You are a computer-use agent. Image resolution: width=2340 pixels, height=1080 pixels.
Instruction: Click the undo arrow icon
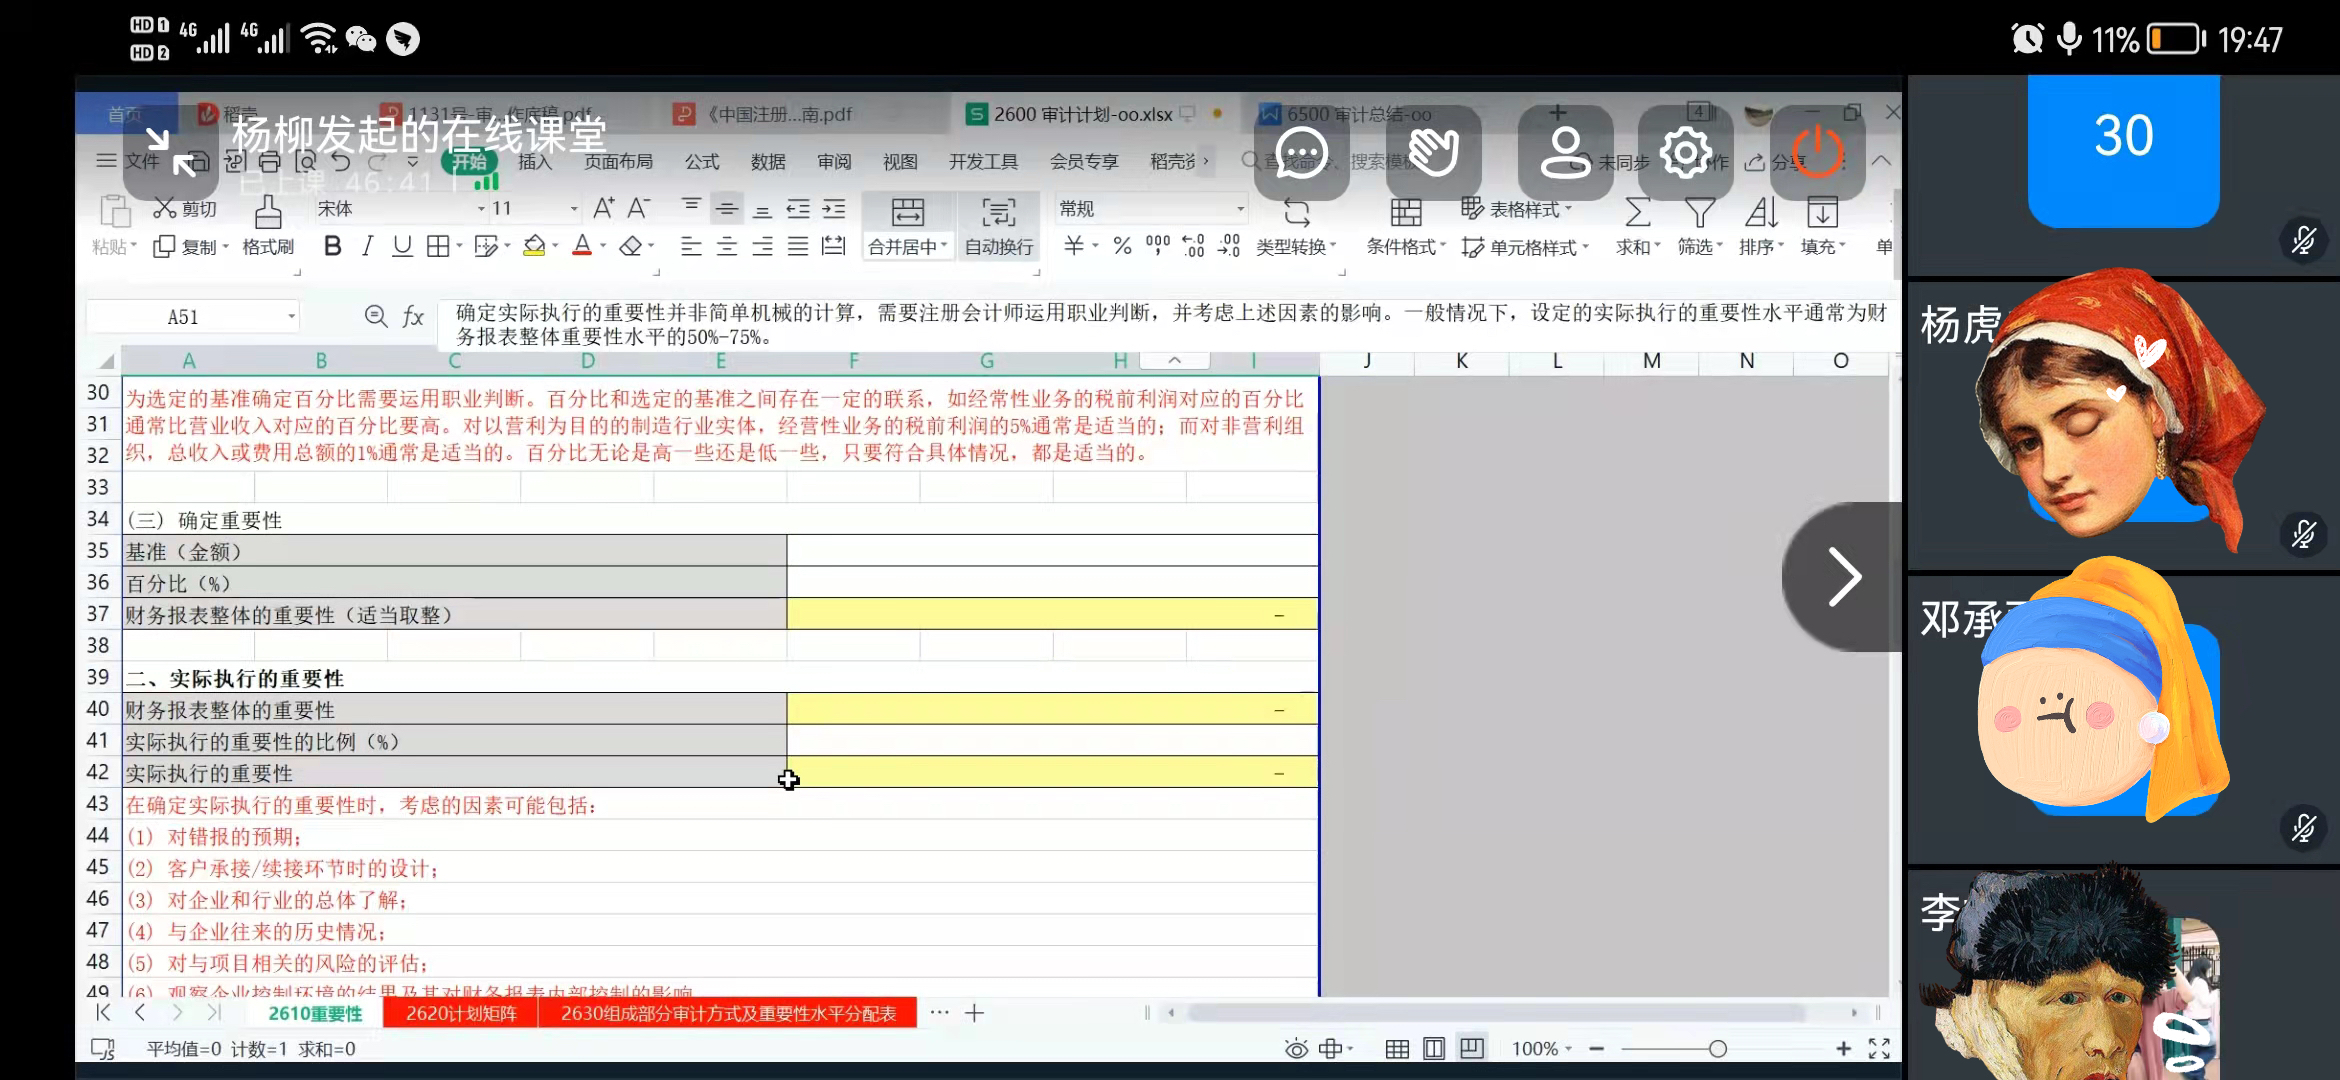point(341,162)
